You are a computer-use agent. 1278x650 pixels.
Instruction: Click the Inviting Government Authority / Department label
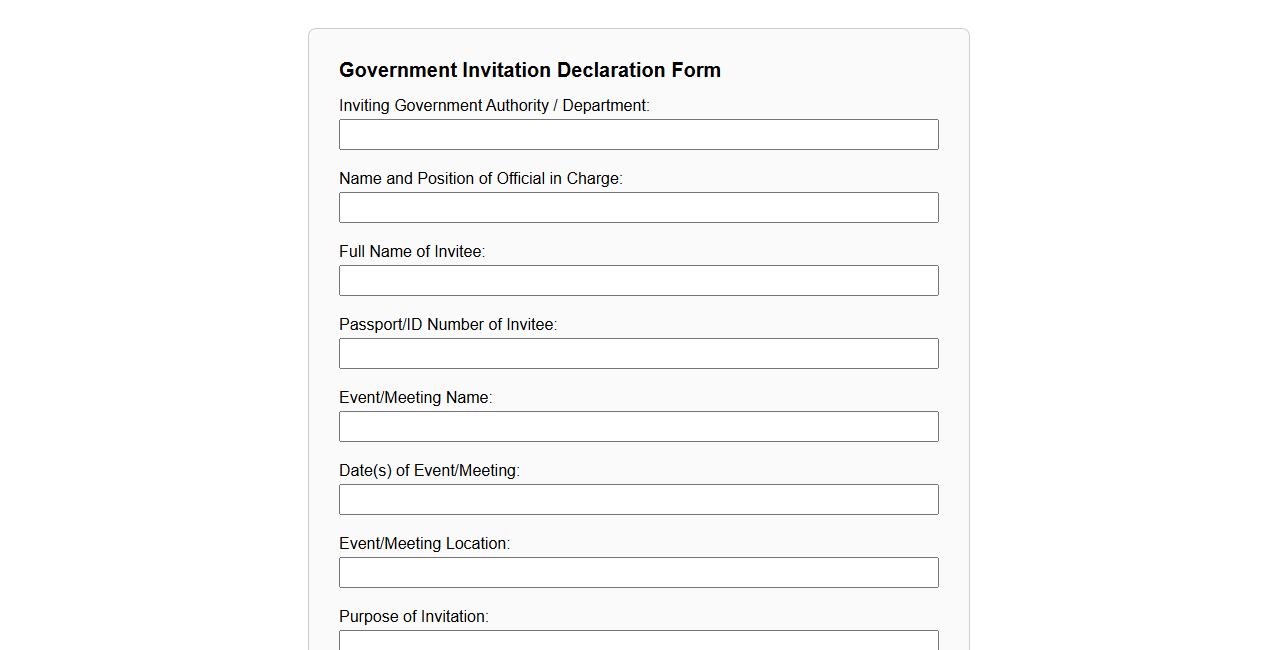click(494, 105)
